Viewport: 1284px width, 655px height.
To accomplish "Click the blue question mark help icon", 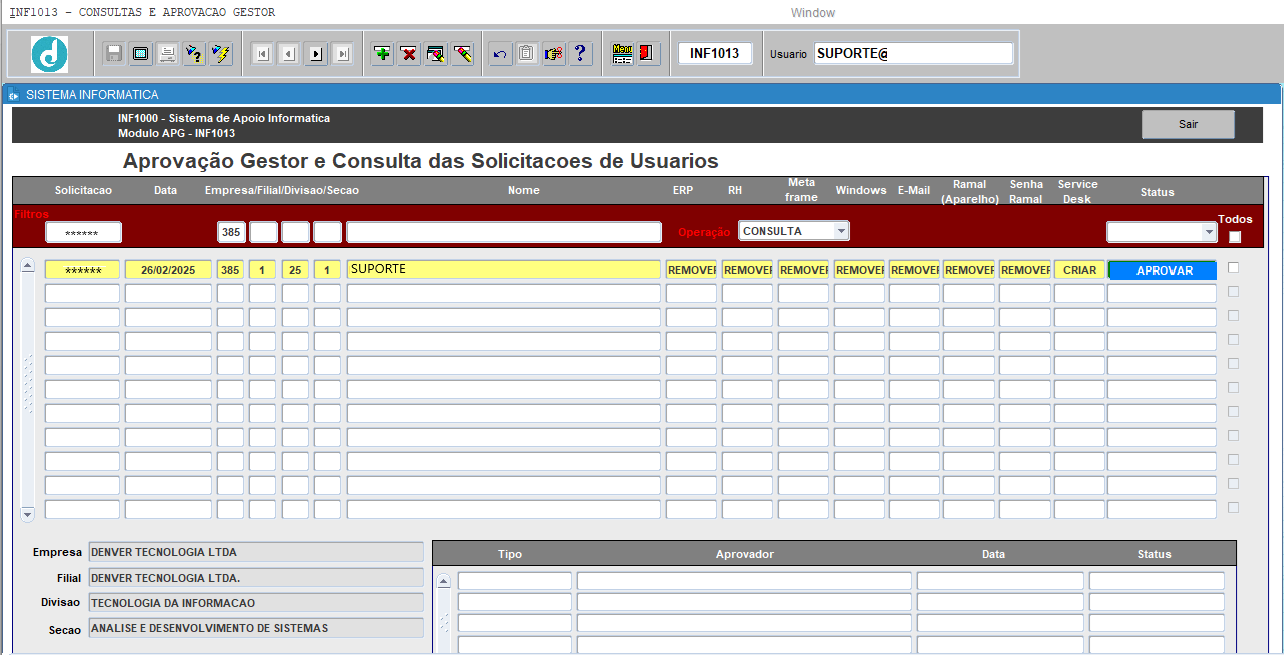I will (581, 54).
